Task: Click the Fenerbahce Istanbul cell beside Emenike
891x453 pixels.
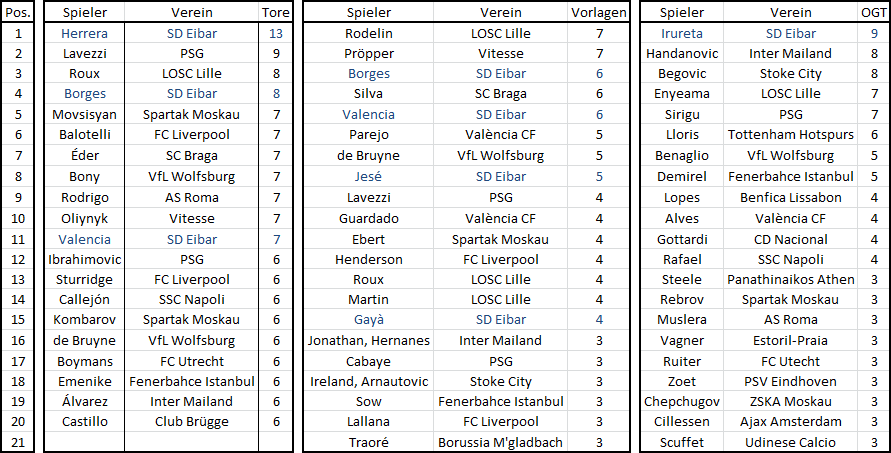Action: 191,381
